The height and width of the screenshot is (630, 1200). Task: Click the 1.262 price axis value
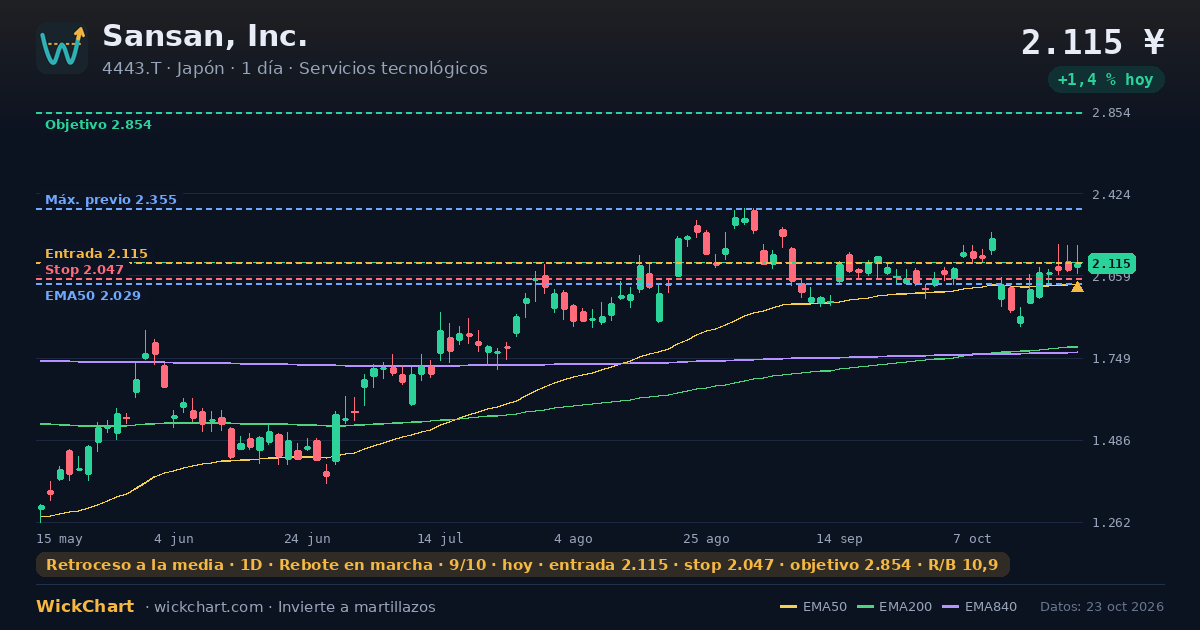click(1111, 523)
